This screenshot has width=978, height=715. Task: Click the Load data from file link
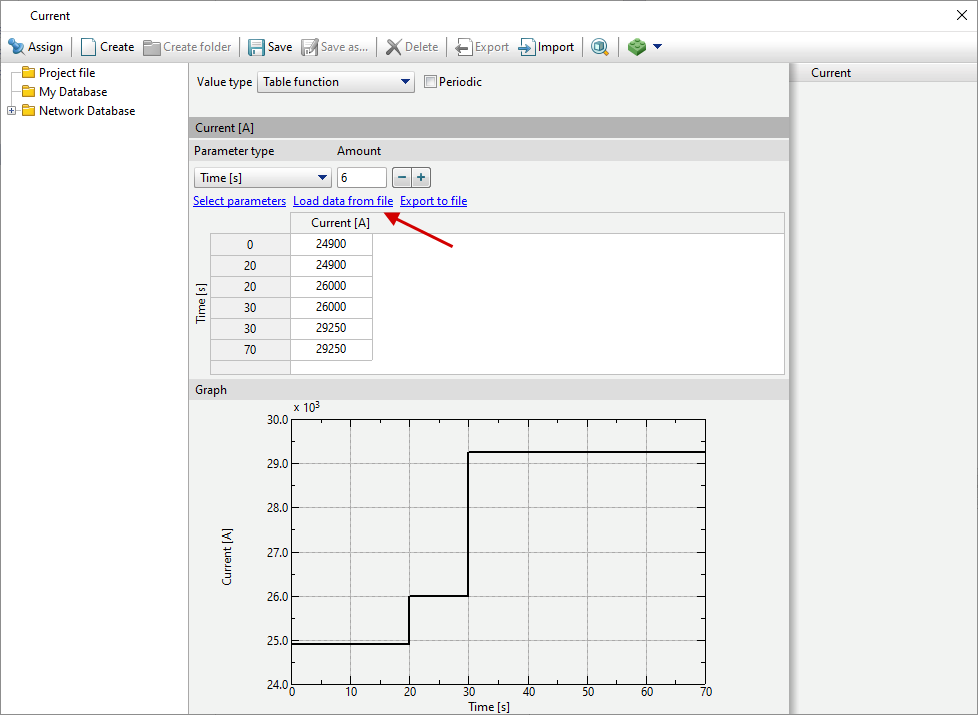pos(342,201)
